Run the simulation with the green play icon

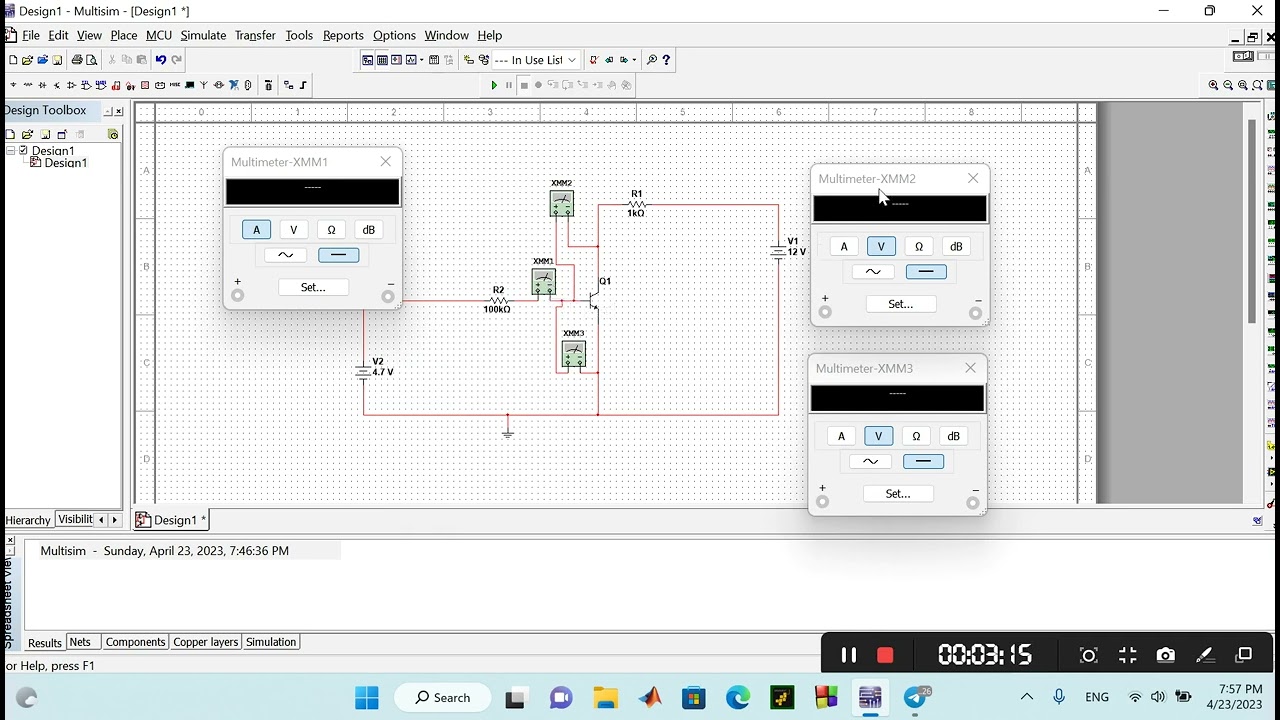click(x=494, y=85)
